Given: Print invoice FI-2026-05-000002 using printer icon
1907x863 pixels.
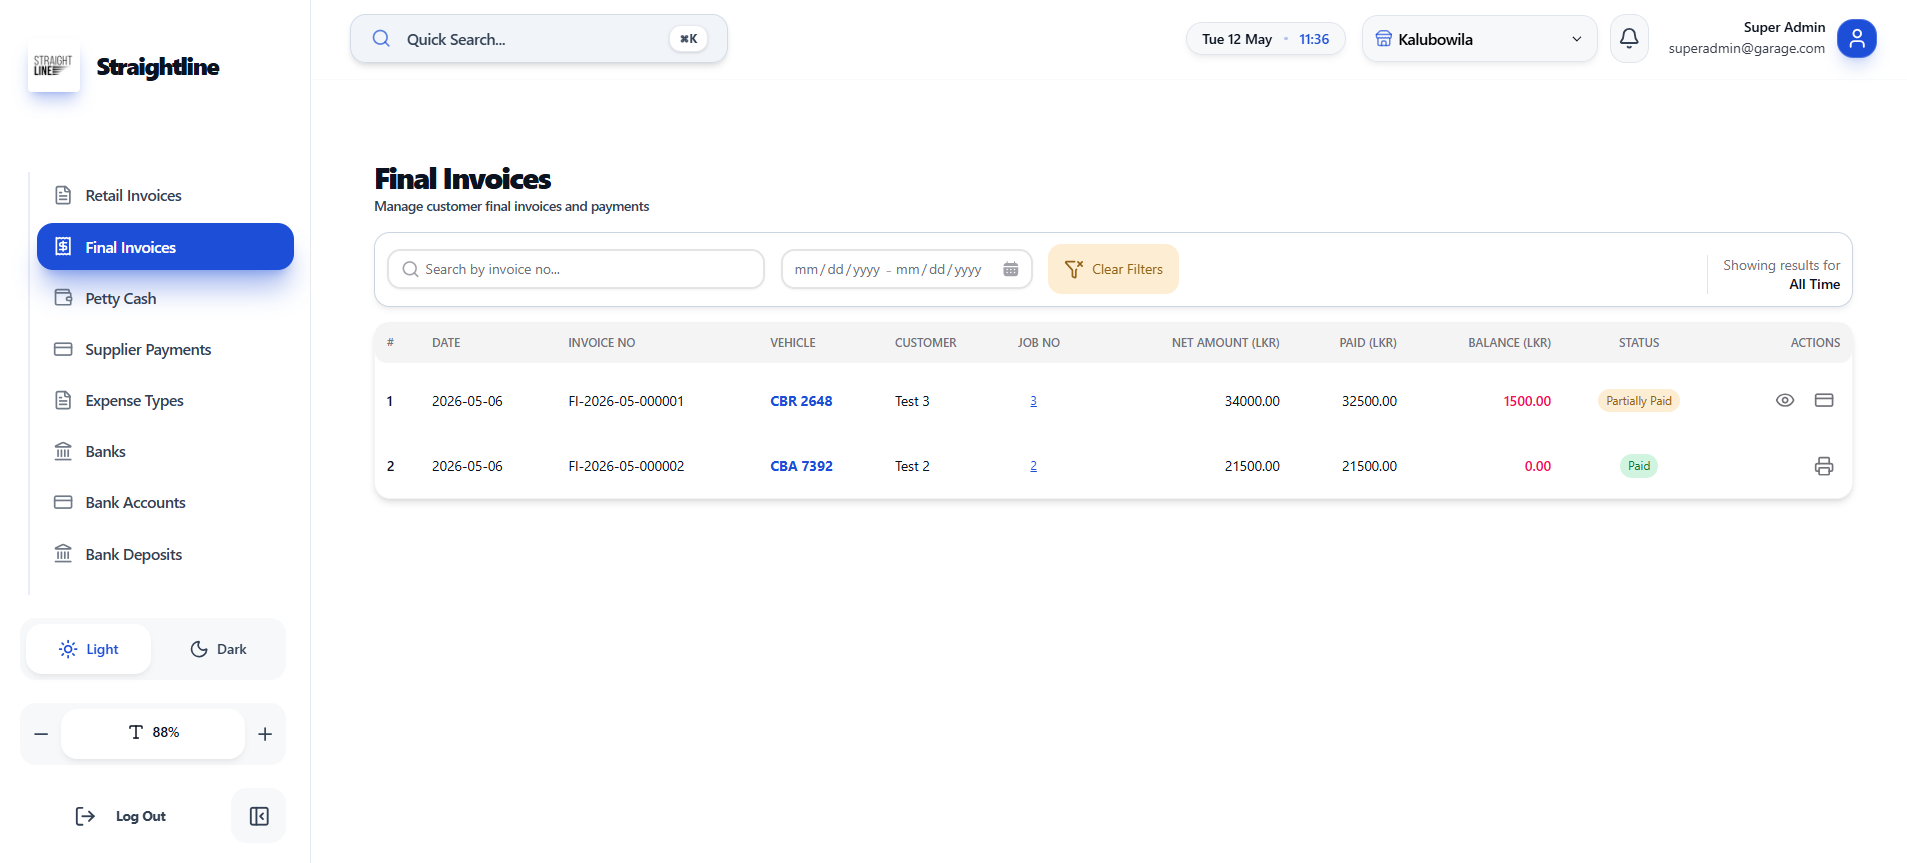Looking at the screenshot, I should pyautogui.click(x=1824, y=466).
